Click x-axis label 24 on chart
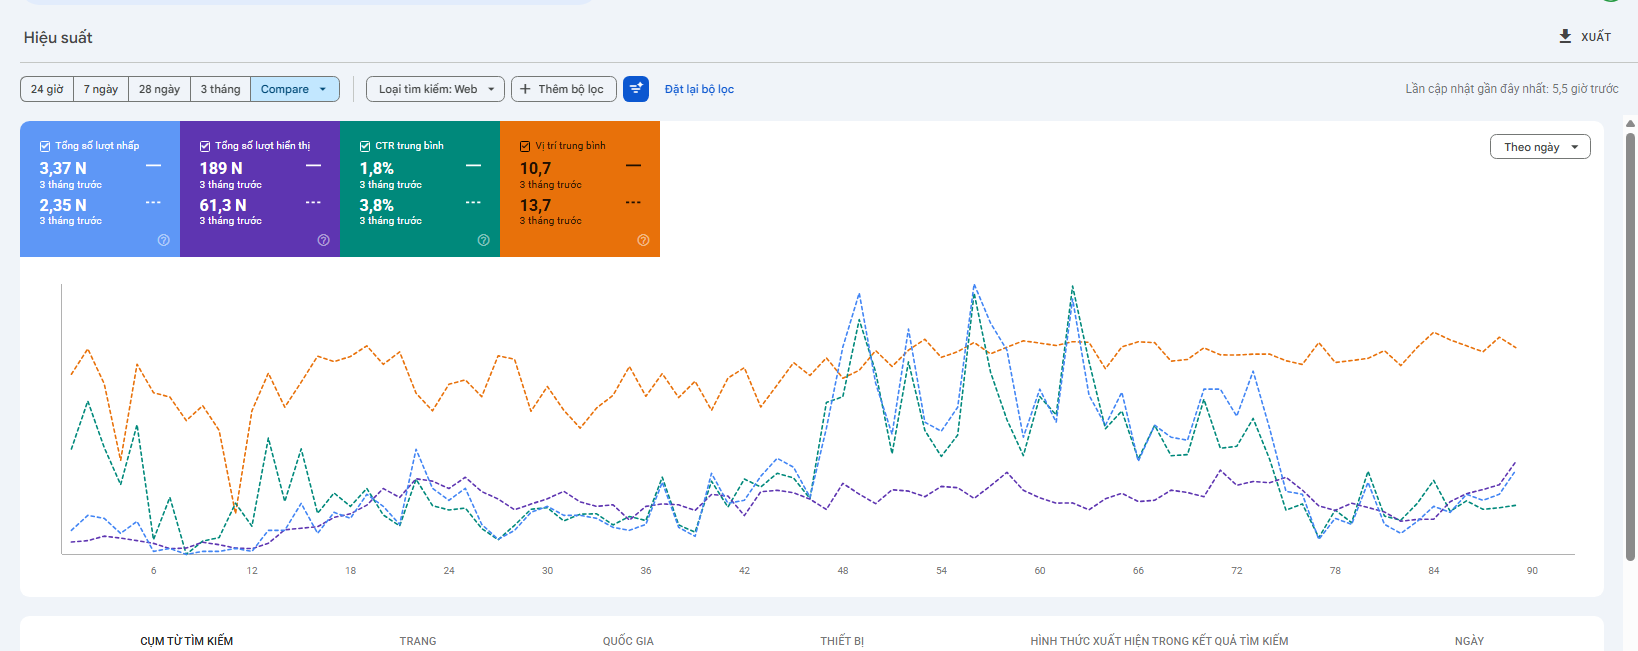This screenshot has height=651, width=1638. 449,570
